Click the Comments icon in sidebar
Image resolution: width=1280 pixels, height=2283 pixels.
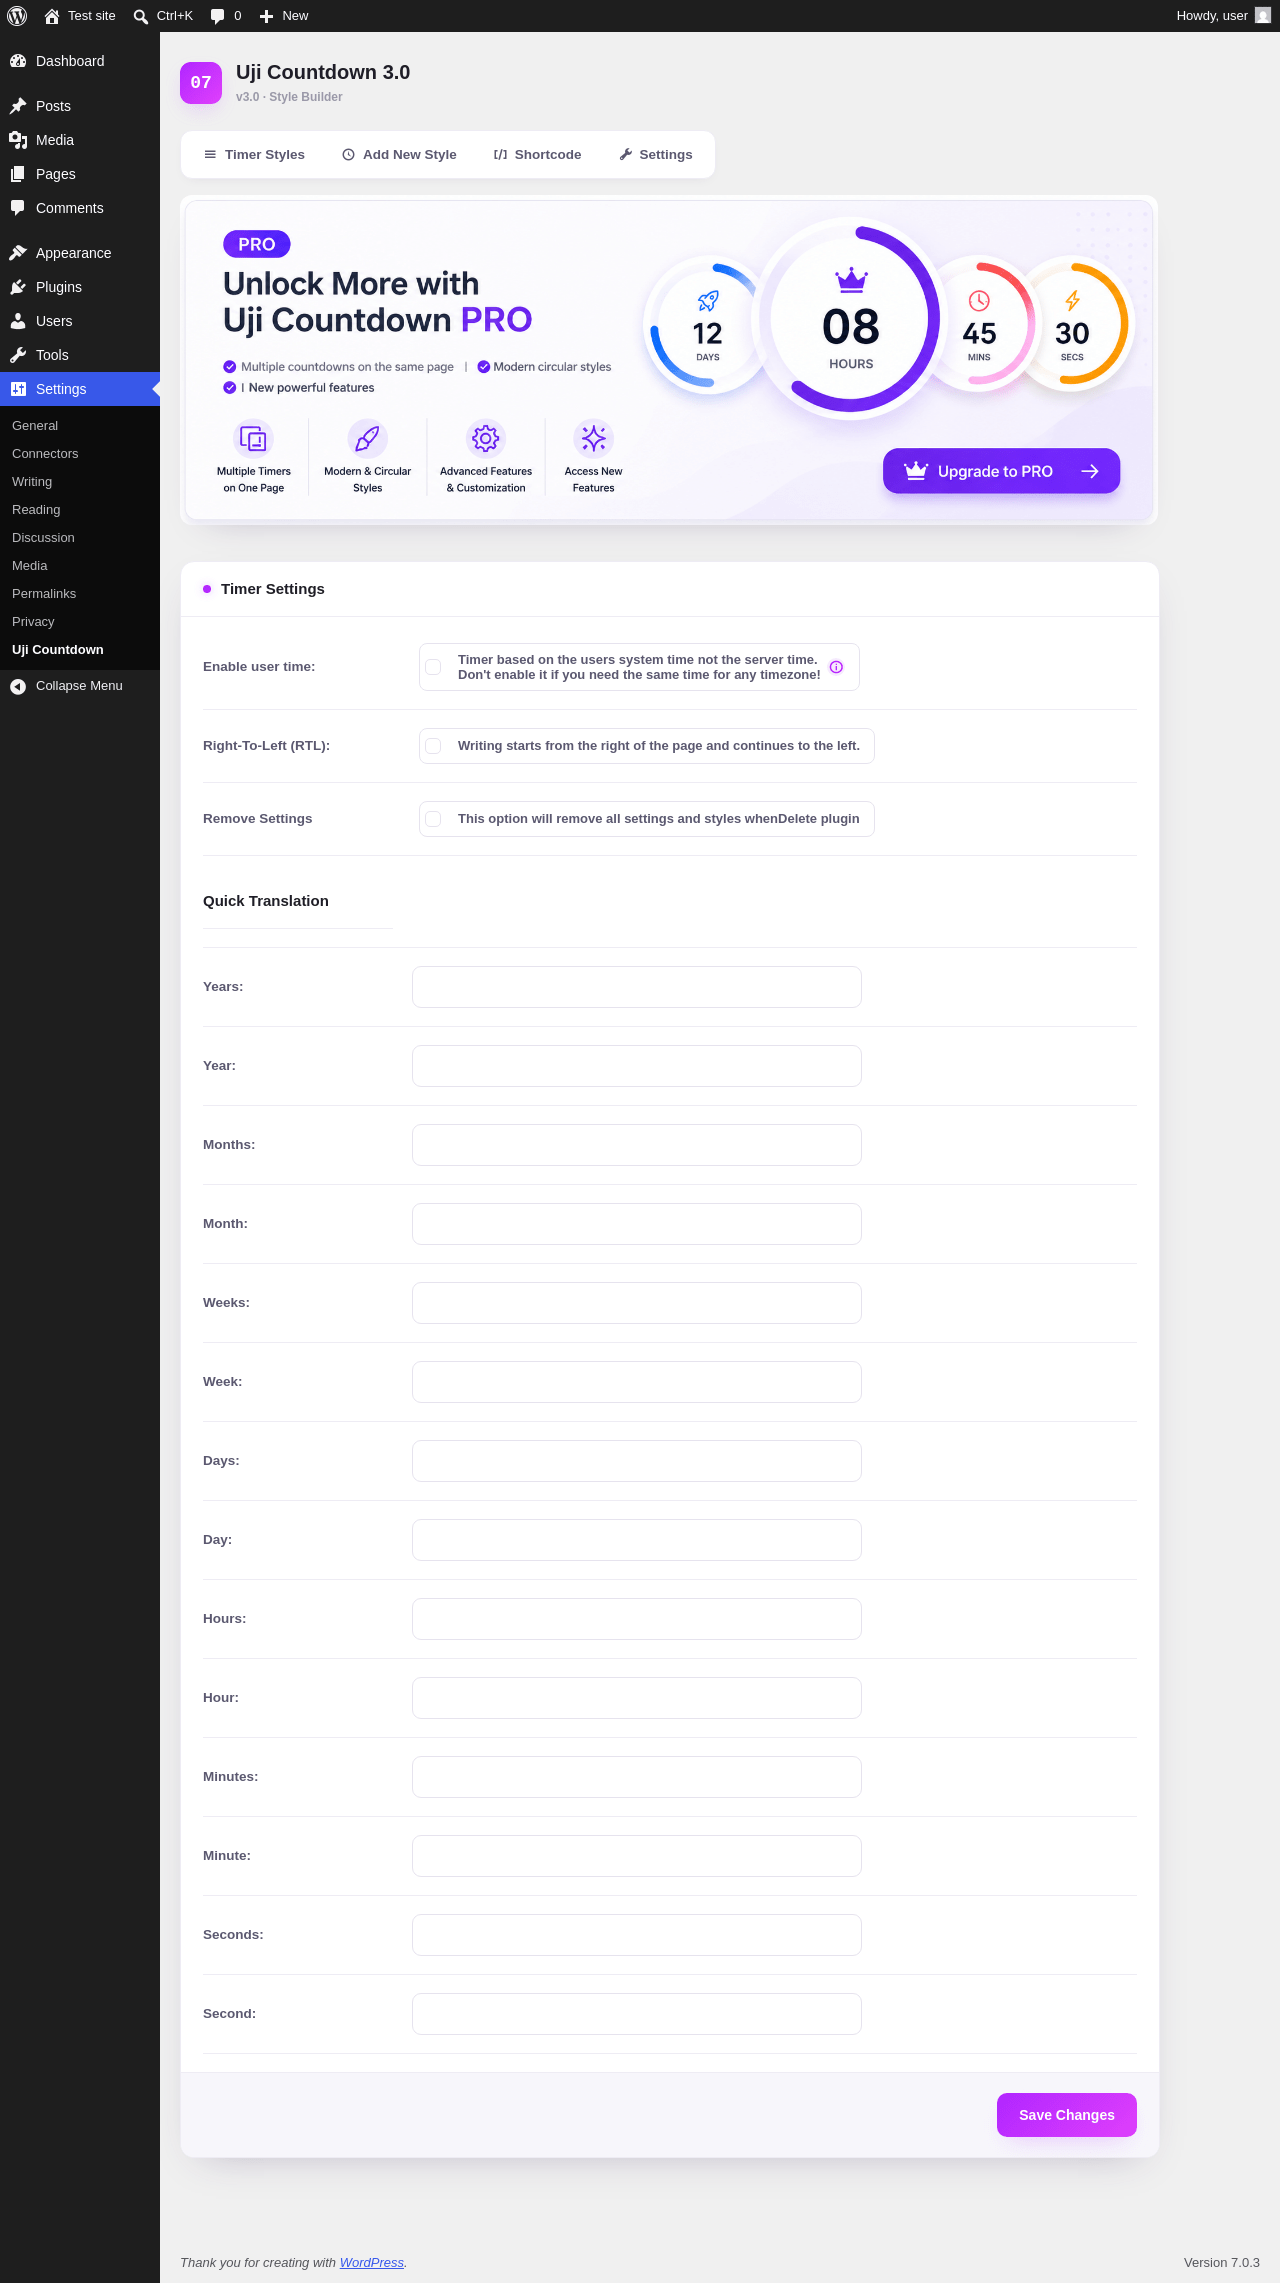click(x=18, y=208)
